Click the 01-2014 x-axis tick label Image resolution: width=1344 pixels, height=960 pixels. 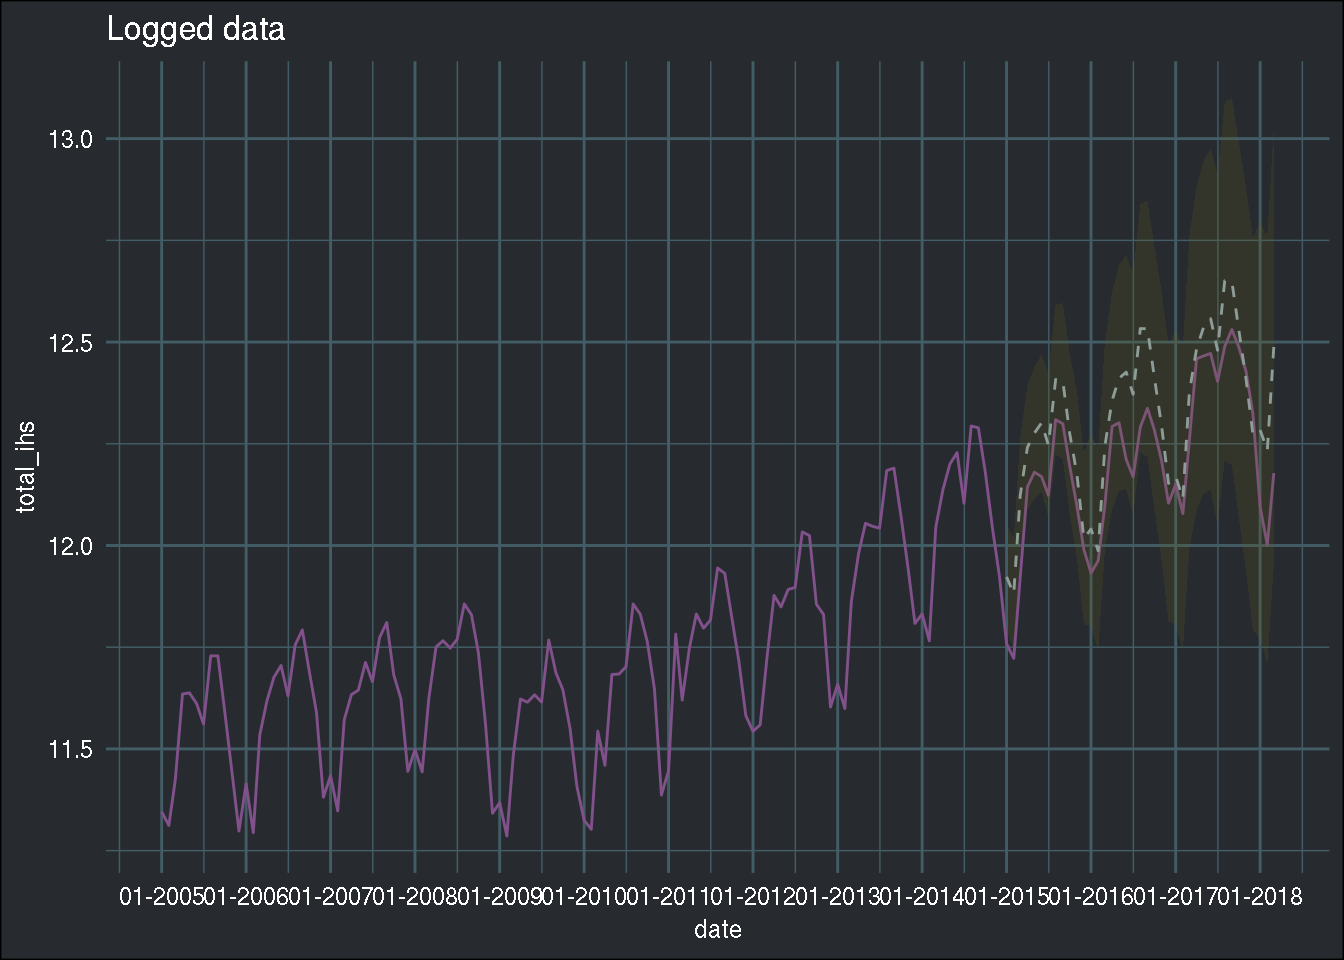(x=922, y=897)
